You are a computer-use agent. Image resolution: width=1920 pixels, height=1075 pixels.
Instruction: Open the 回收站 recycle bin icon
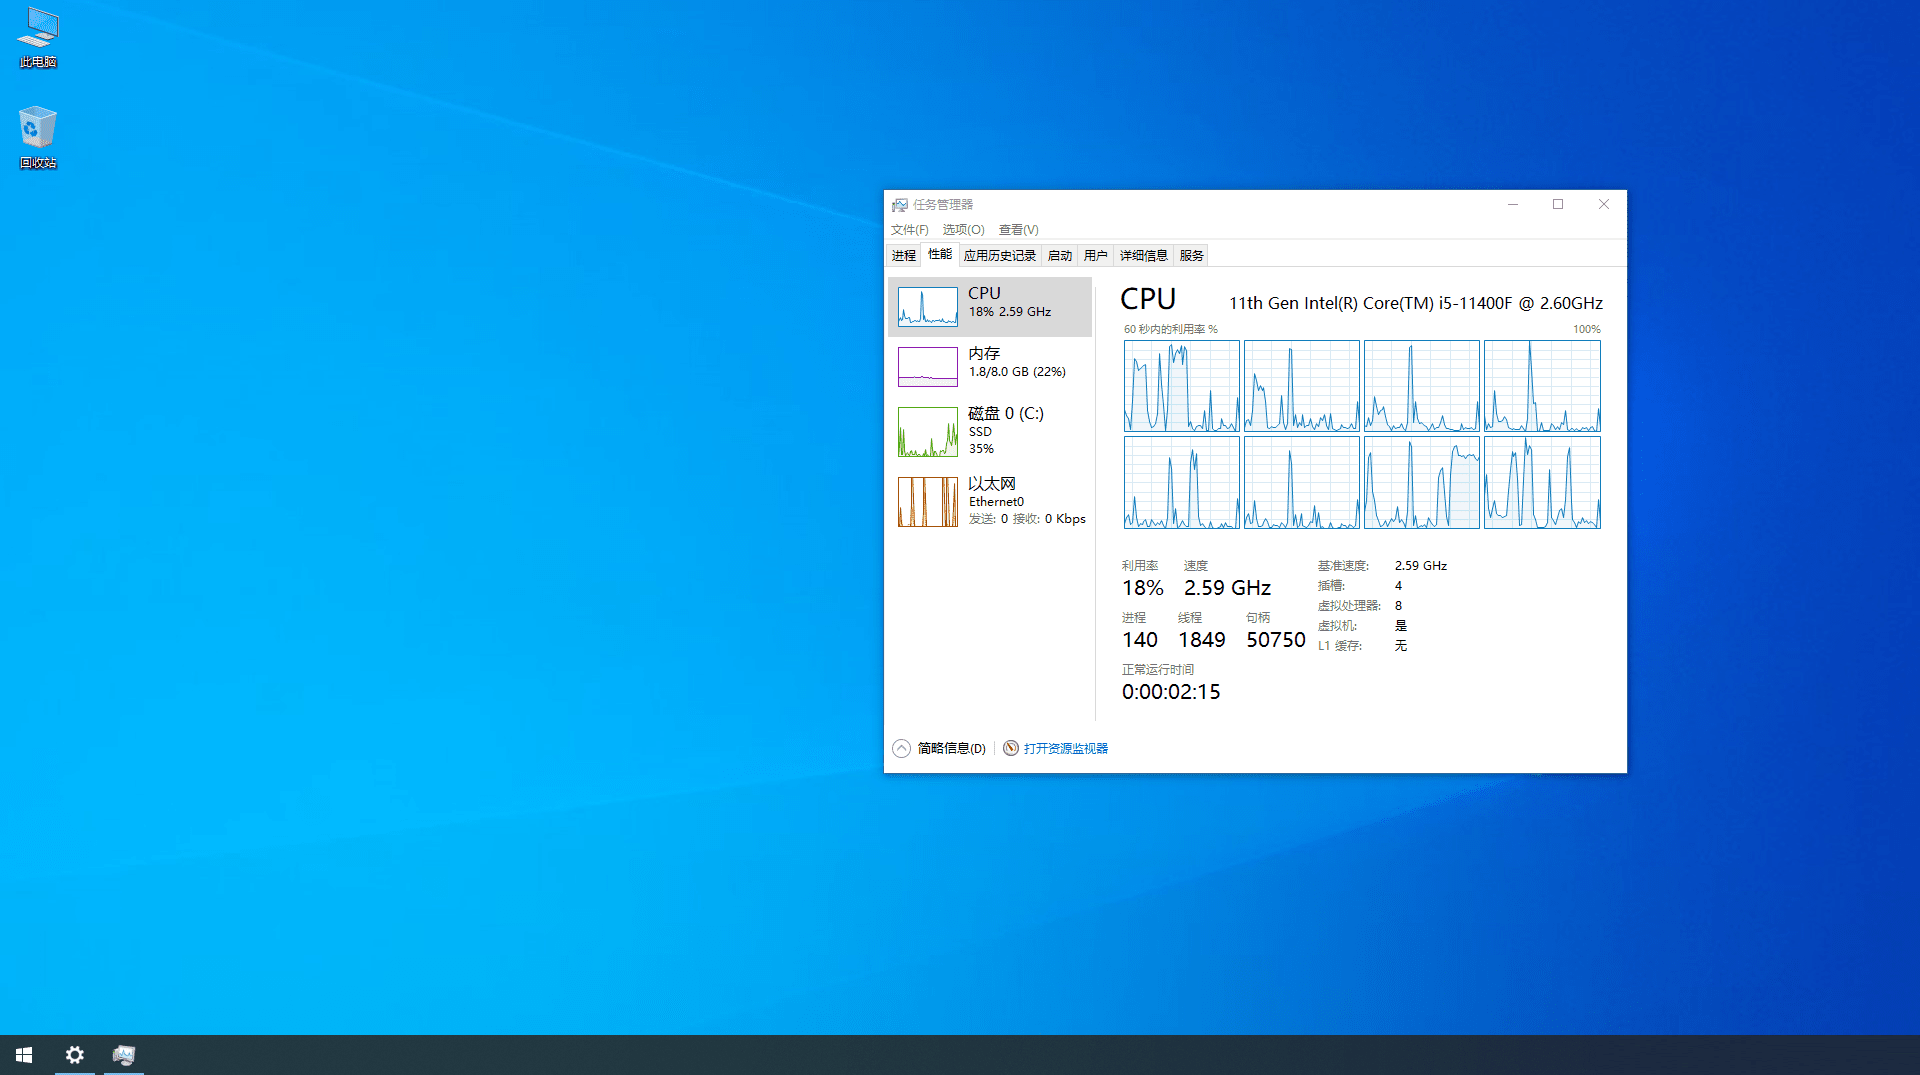pyautogui.click(x=38, y=138)
